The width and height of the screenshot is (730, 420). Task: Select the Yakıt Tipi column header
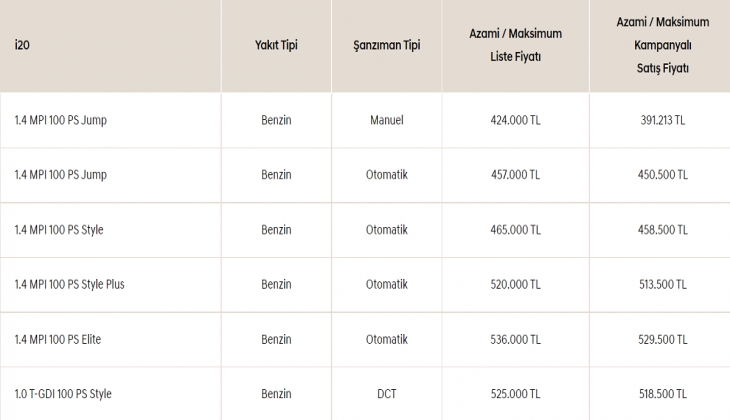(276, 46)
